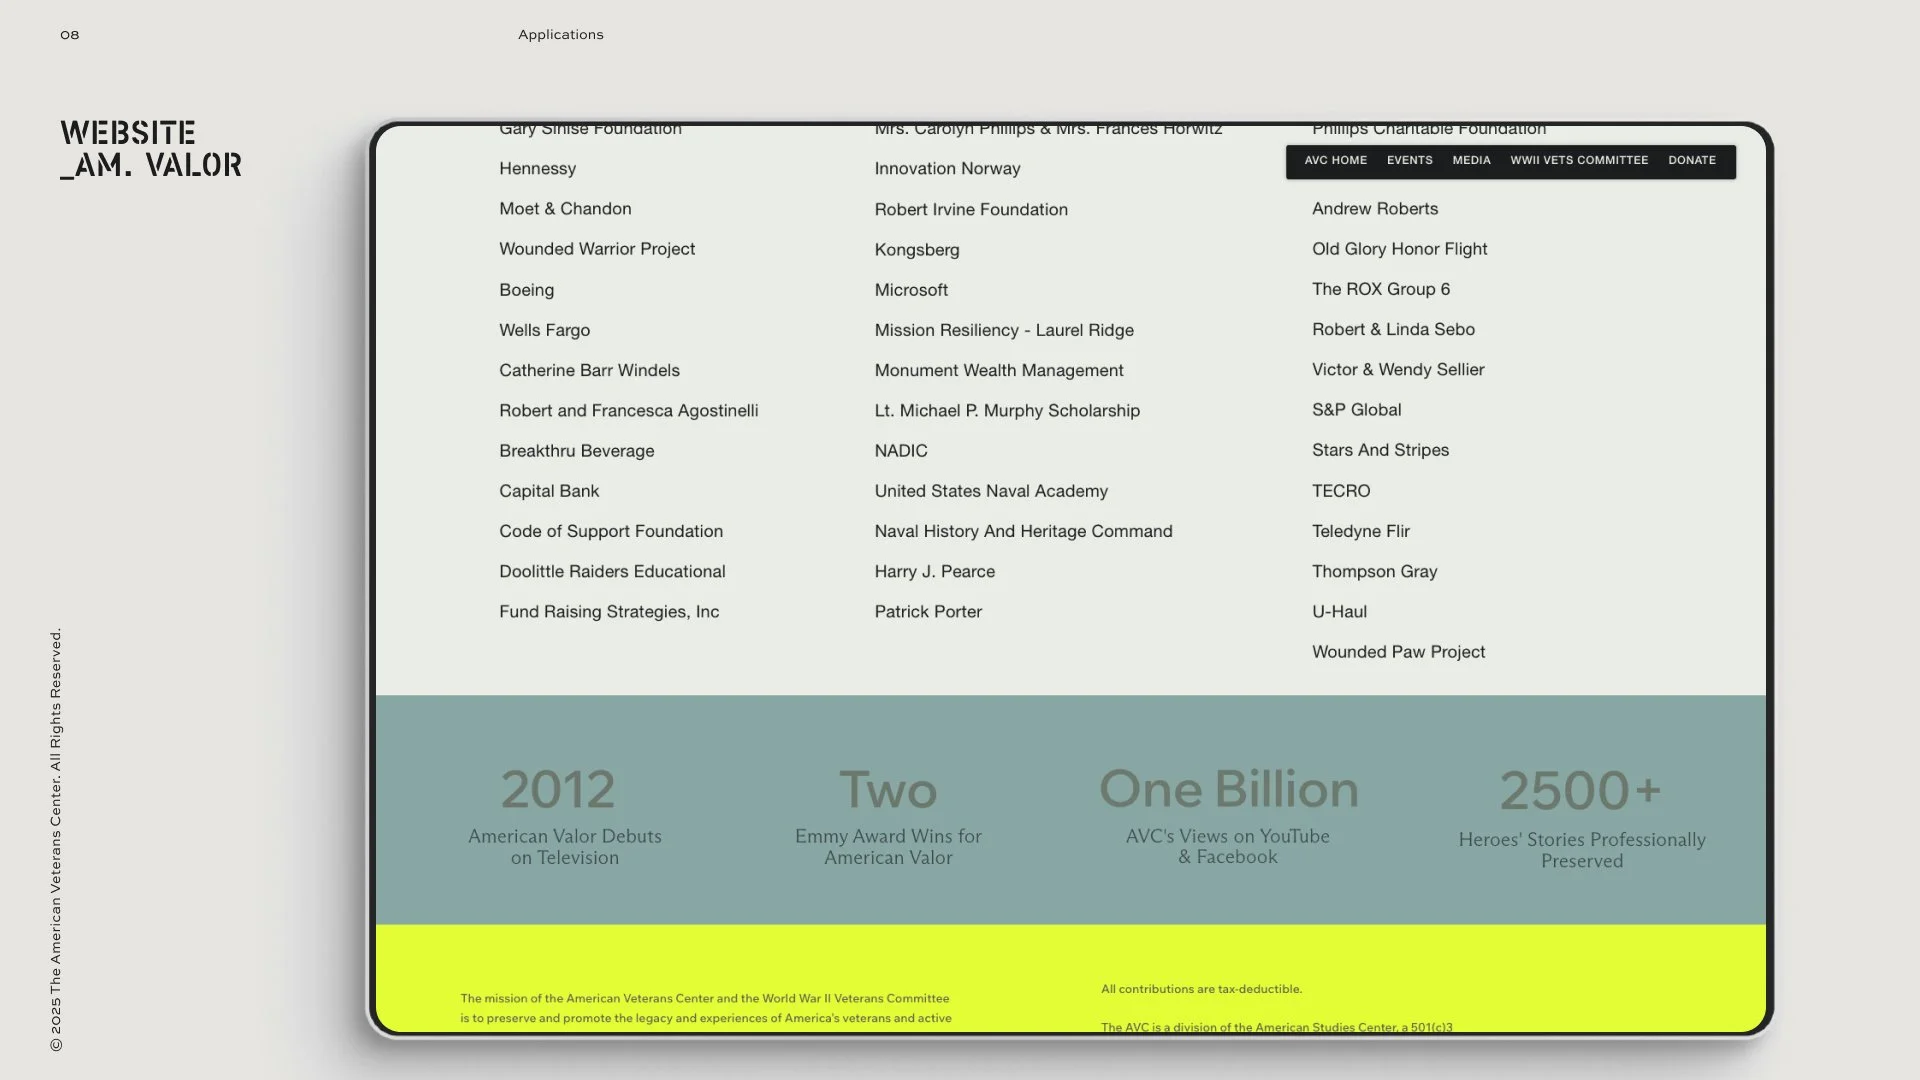Viewport: 1920px width, 1080px height.
Task: Click the 2500+ stories figure
Action: click(1580, 791)
